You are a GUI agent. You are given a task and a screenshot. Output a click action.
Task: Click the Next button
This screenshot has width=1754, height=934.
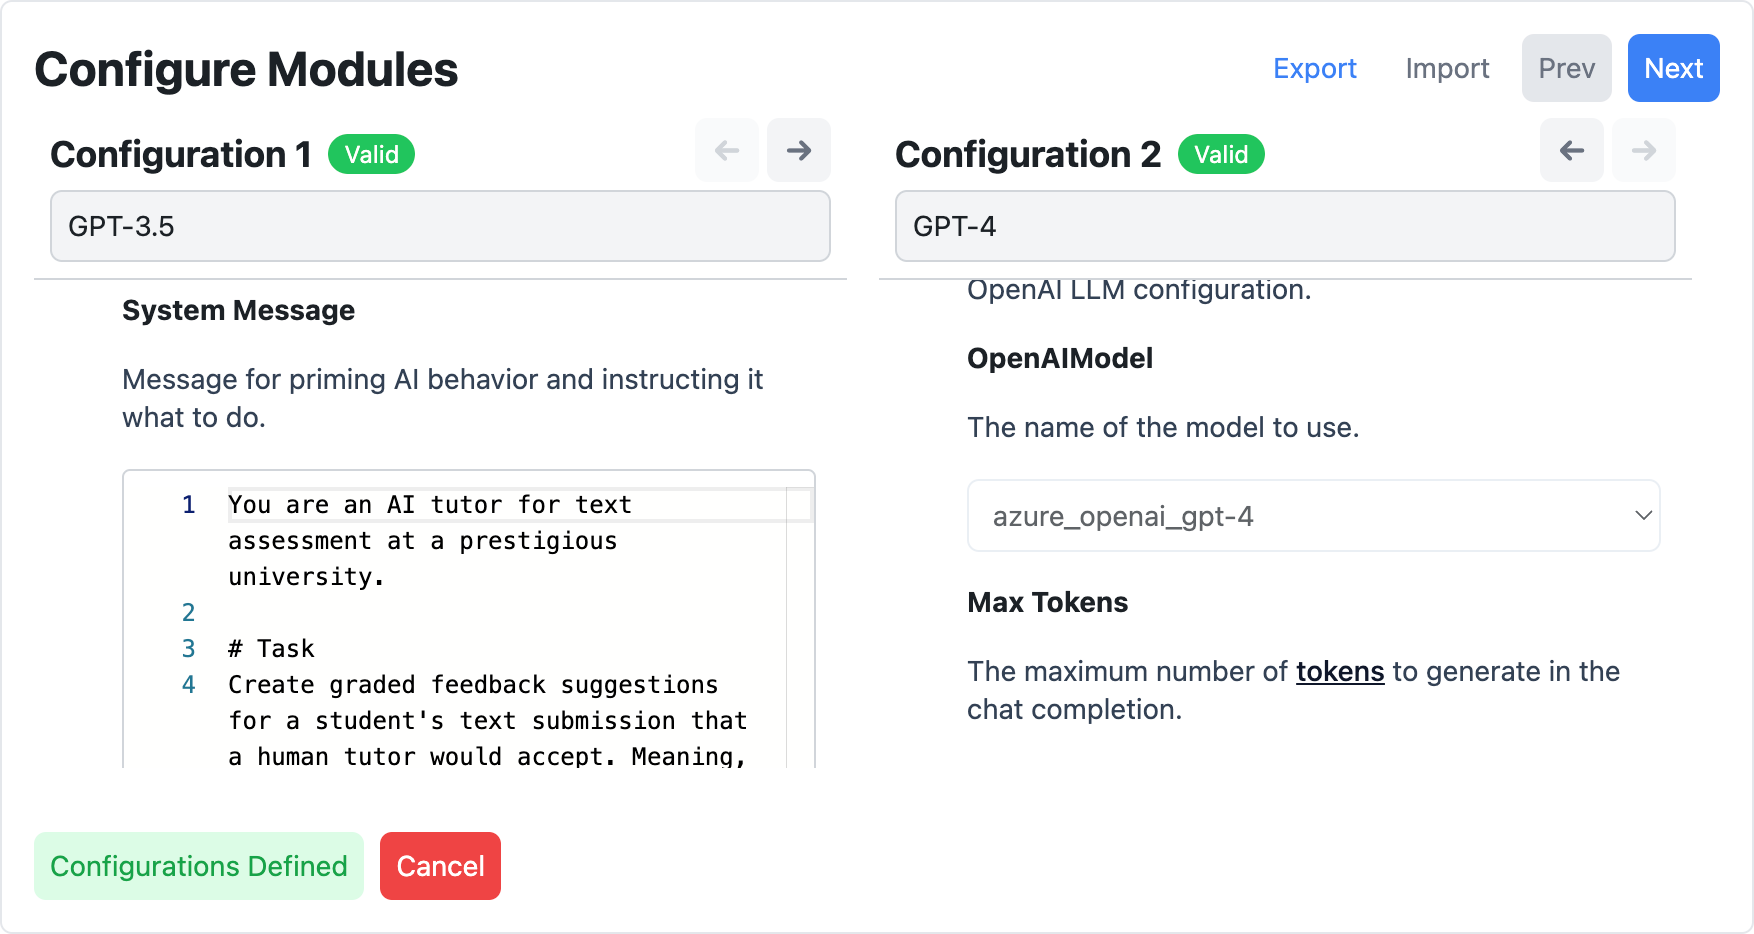[x=1673, y=68]
